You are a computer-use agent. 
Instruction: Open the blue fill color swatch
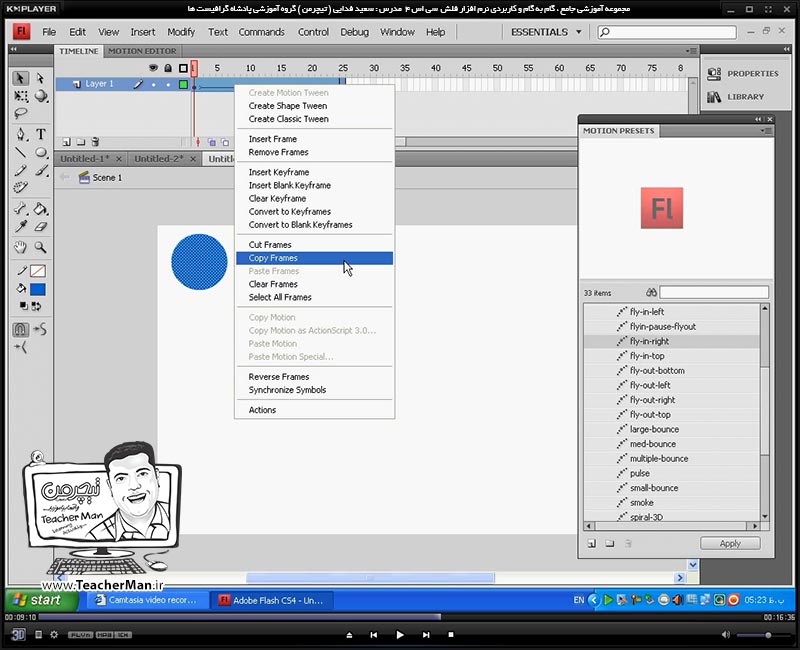[38, 289]
